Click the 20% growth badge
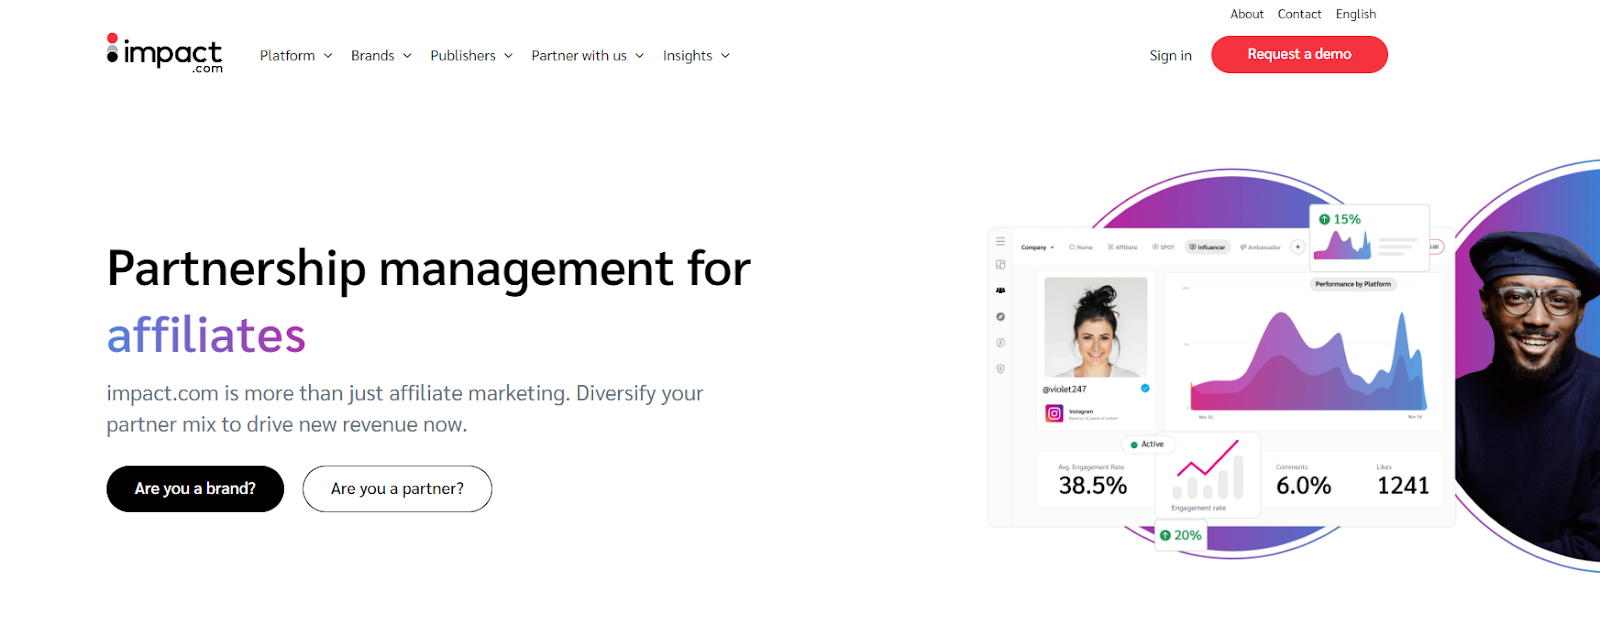The width and height of the screenshot is (1600, 625). pos(1181,536)
